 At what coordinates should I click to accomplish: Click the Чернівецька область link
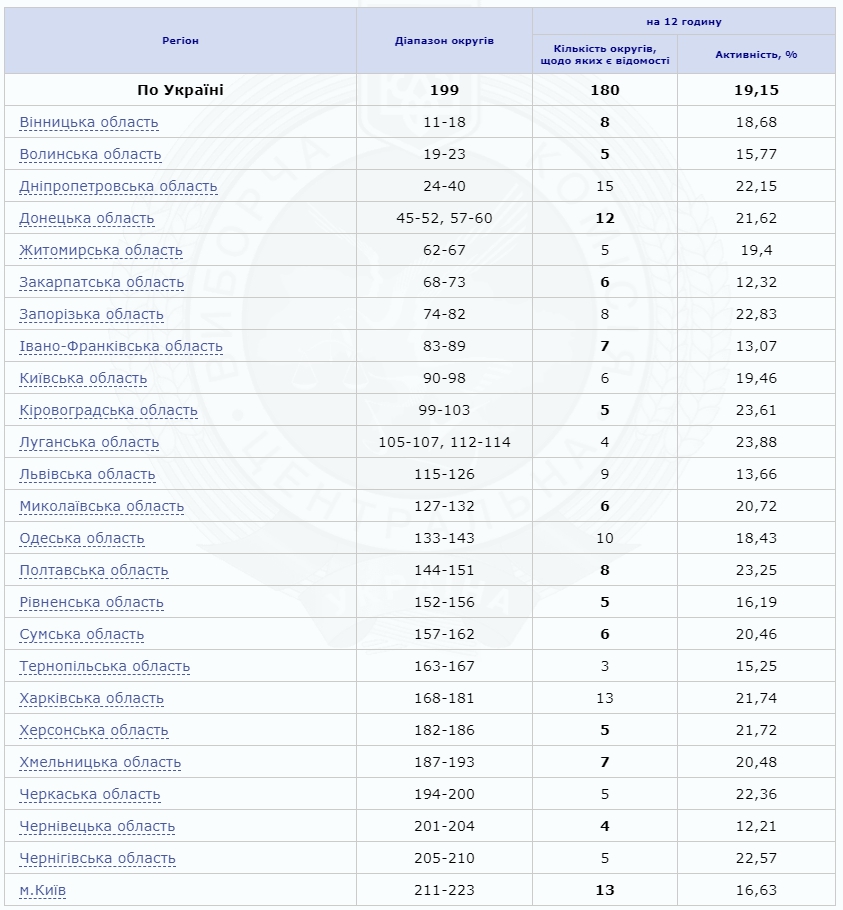coord(97,826)
